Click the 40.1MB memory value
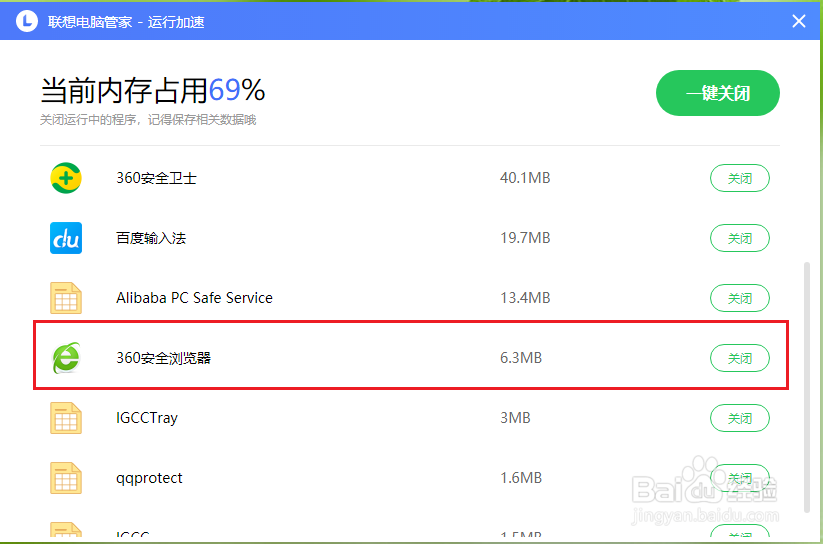The width and height of the screenshot is (823, 544). [x=525, y=178]
